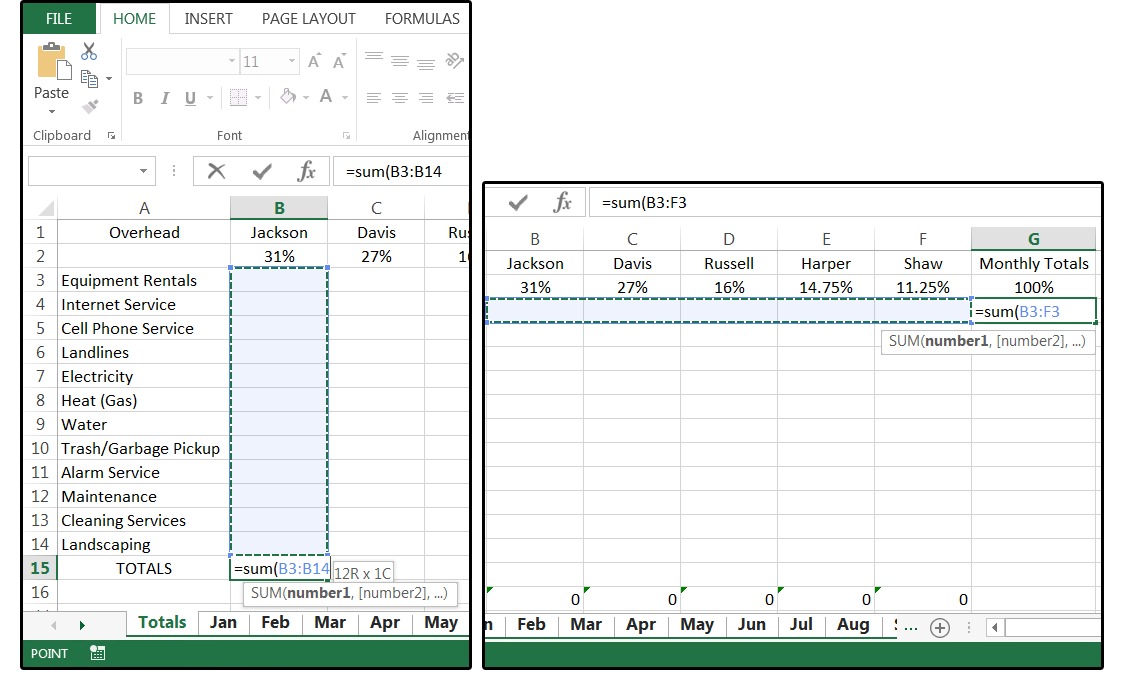Click the Center text icon

400,98
